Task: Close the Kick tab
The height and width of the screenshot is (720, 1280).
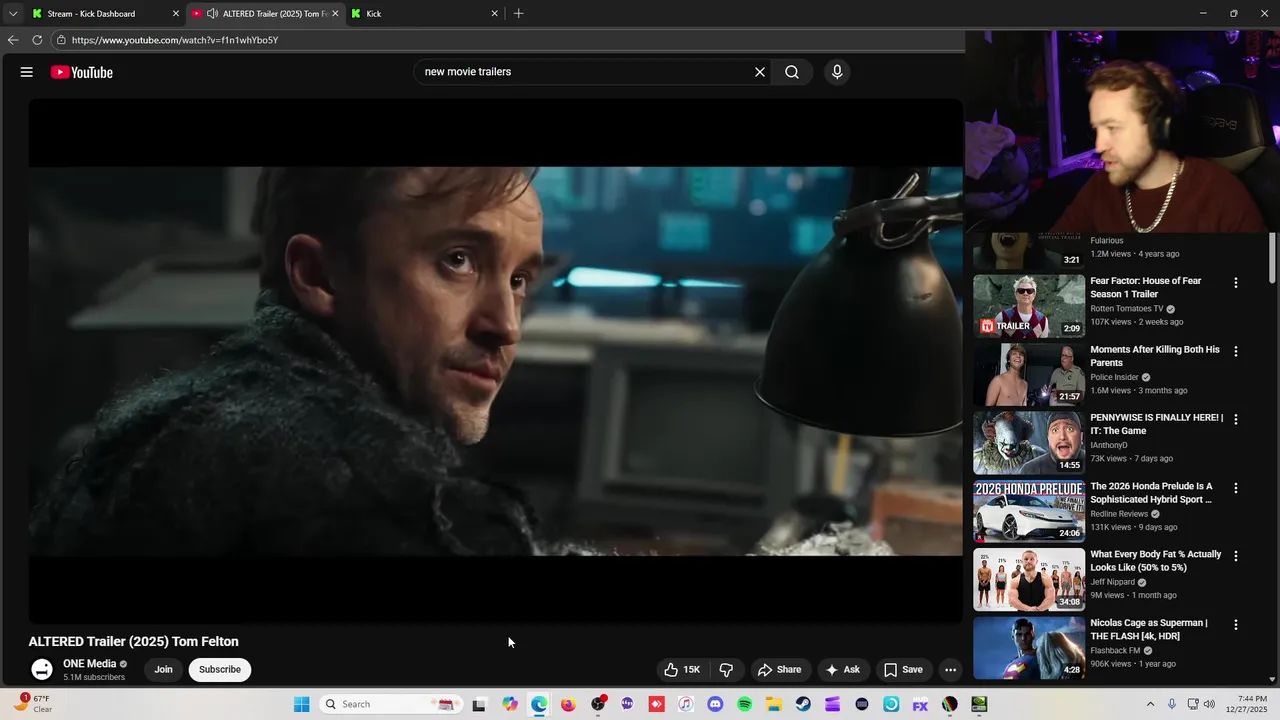Action: [494, 14]
